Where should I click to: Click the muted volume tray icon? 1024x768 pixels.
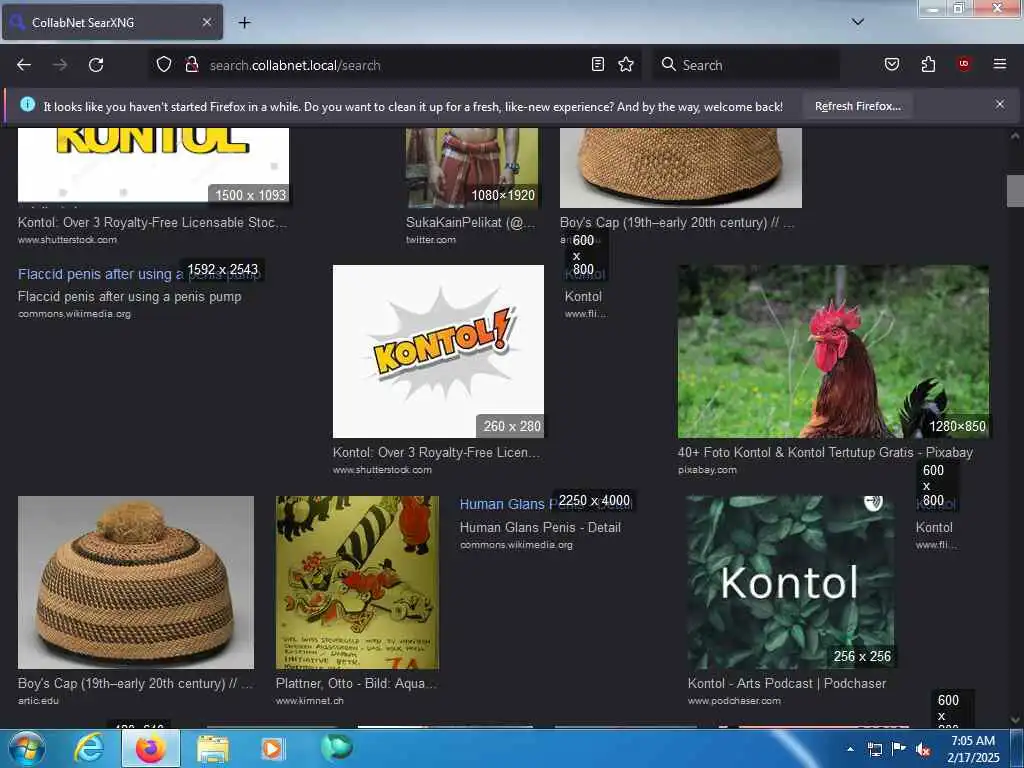pos(923,750)
